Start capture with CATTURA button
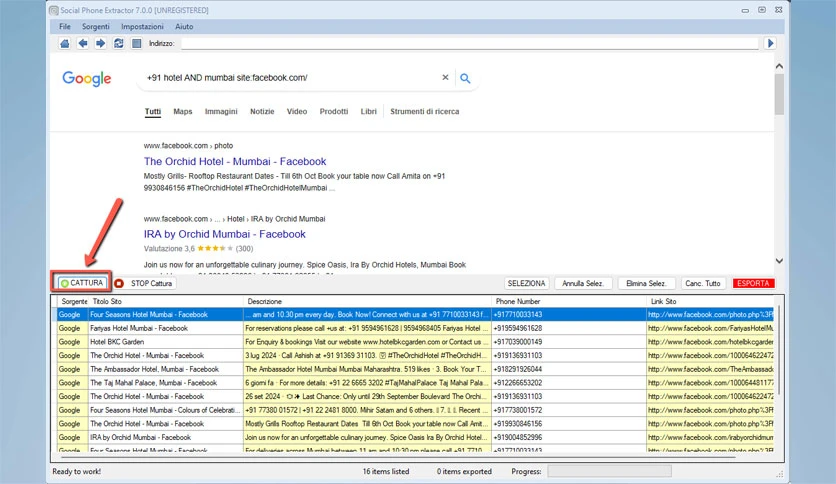The width and height of the screenshot is (836, 484). point(82,283)
